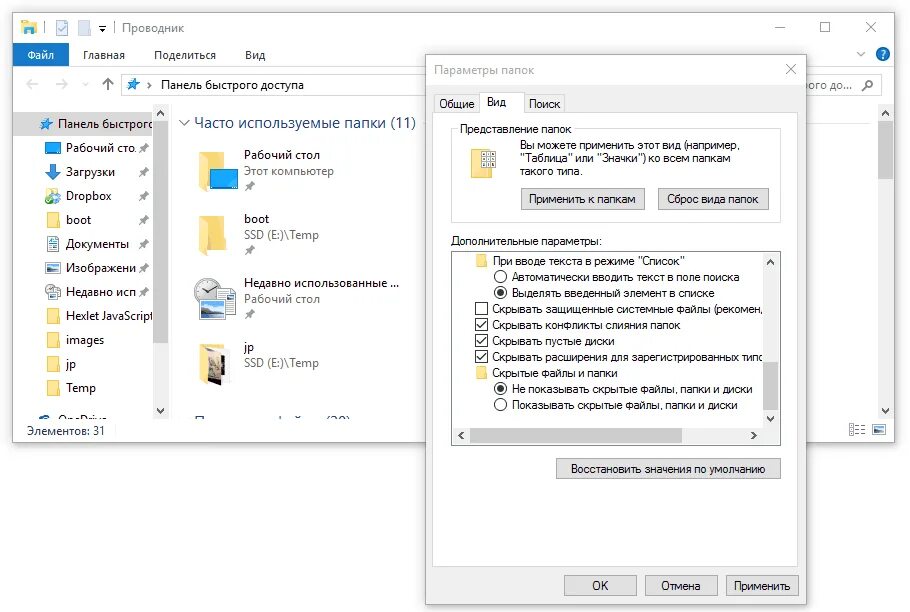Switch to the Поделиться ribbon tab
Viewport: 910px width, 612px height.
(x=185, y=55)
